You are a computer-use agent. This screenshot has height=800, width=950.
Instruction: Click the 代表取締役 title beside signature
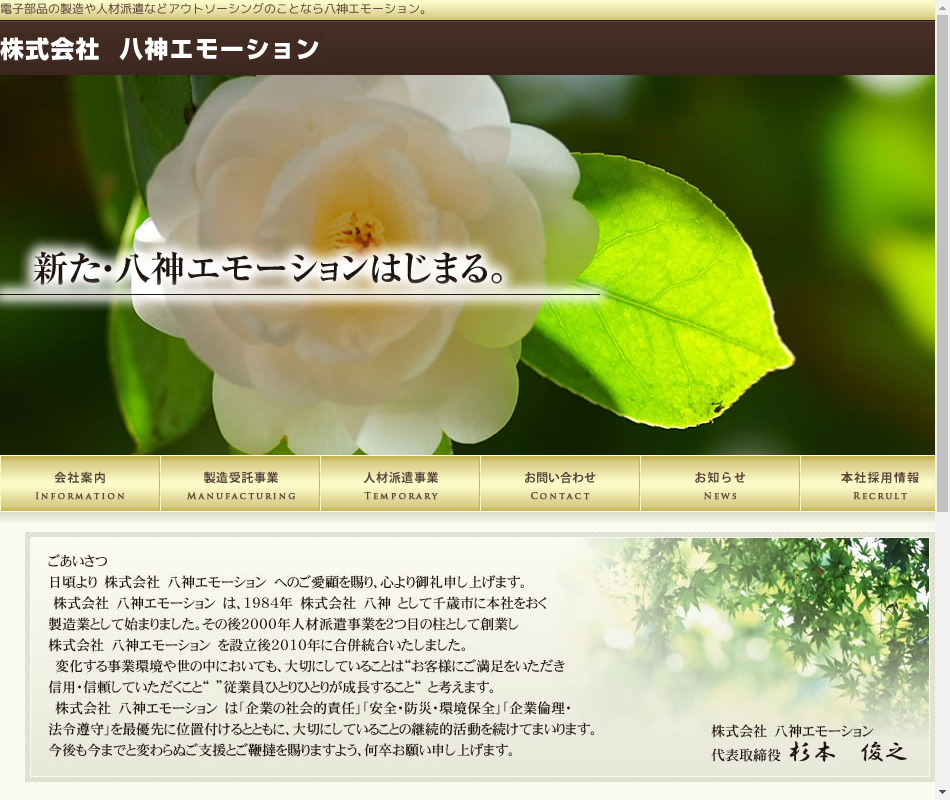[x=745, y=754]
